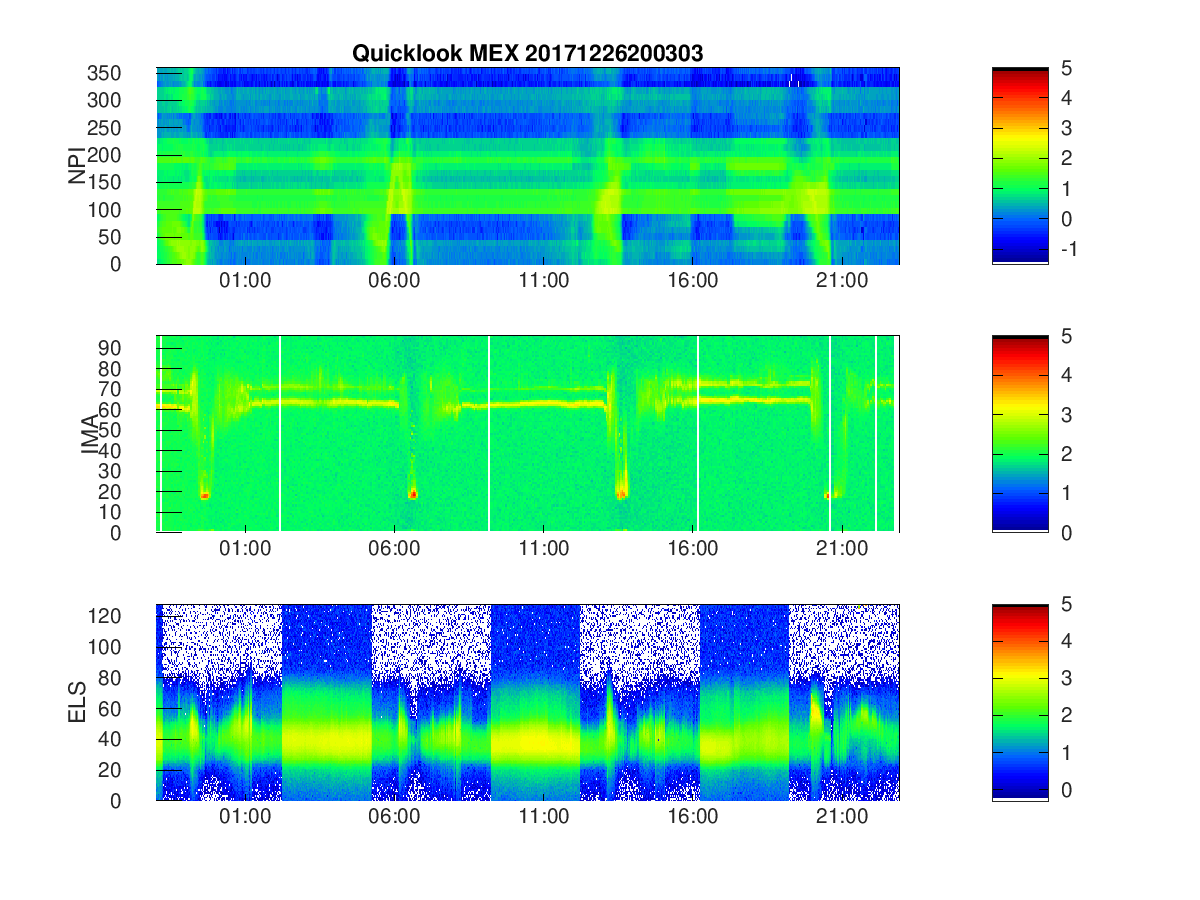Click the ELS panel colorbar

(1020, 702)
